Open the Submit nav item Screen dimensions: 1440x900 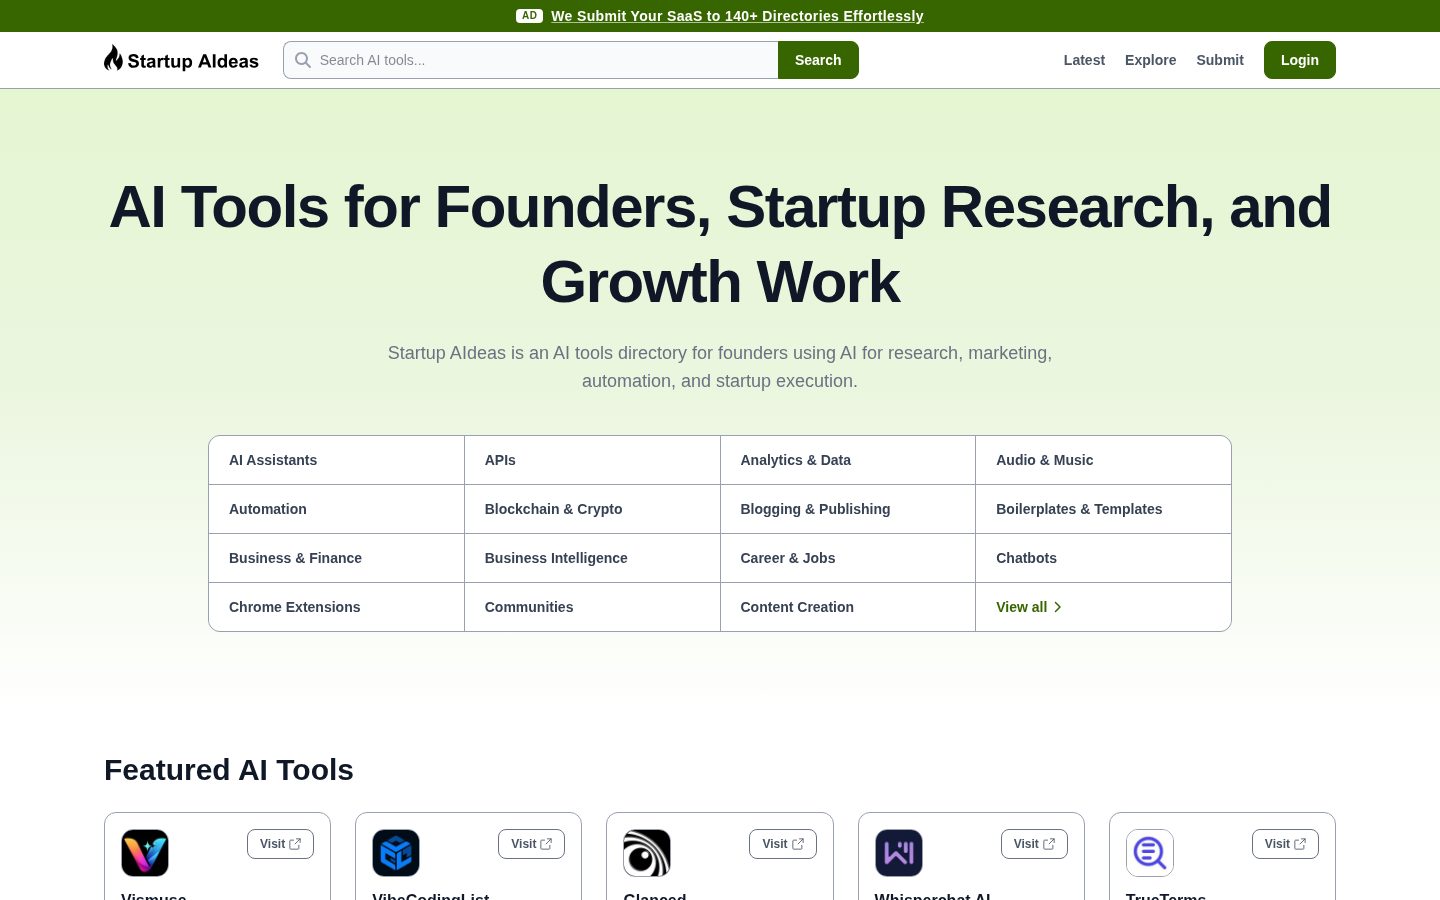(x=1220, y=60)
